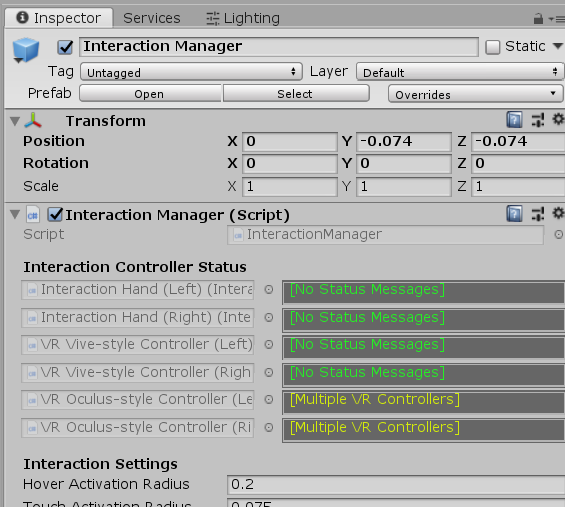Select Interaction Hand (Right) reference field
This screenshot has width=565, height=507.
138,317
